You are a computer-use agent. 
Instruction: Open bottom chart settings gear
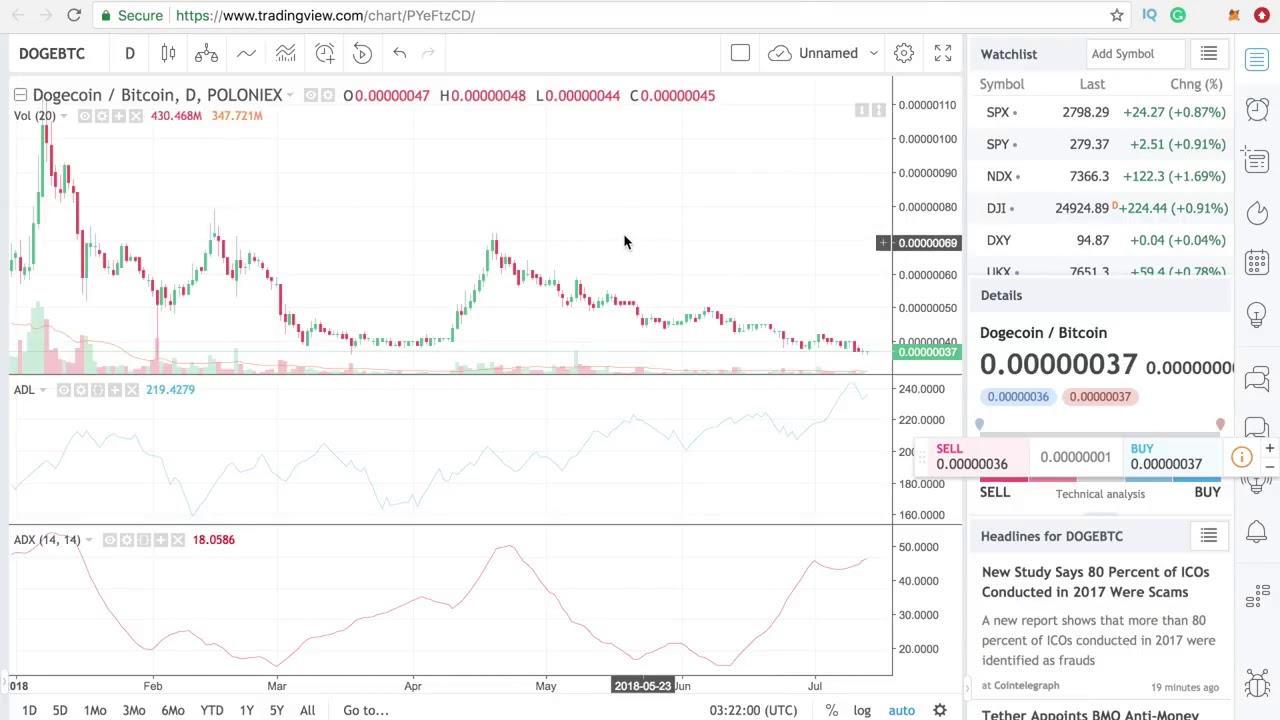coord(940,710)
